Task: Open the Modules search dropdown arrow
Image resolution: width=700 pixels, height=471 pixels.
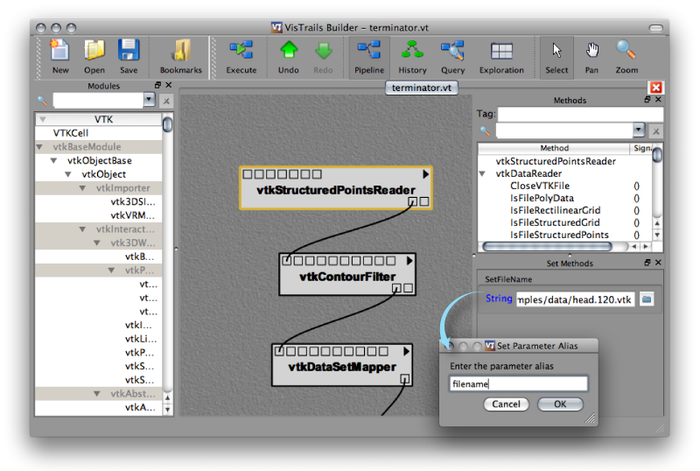Action: 149,100
